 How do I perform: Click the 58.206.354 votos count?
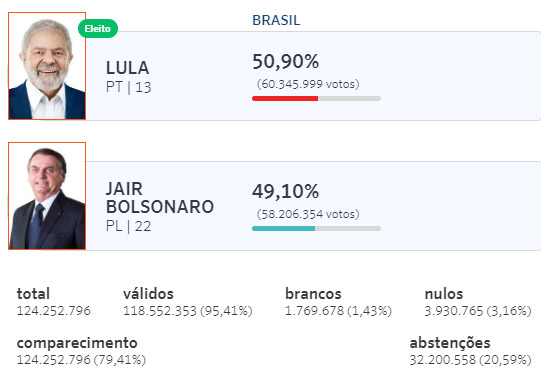(x=308, y=214)
